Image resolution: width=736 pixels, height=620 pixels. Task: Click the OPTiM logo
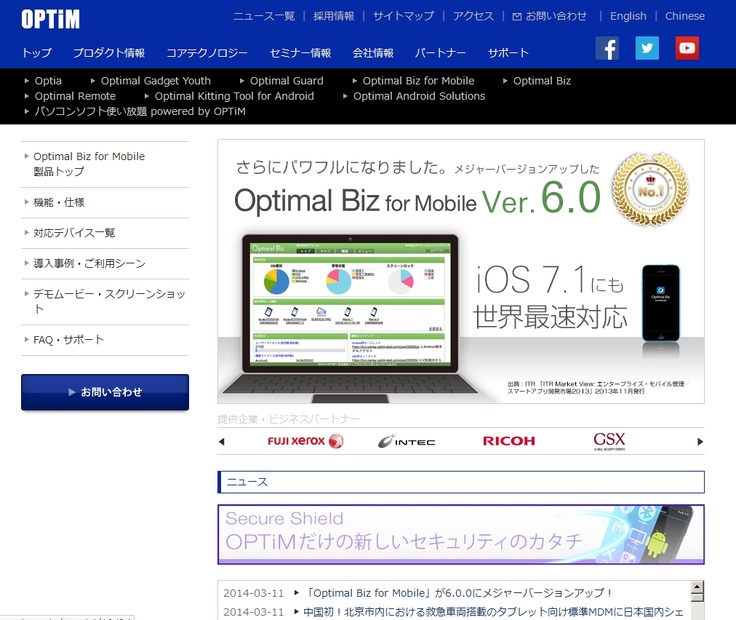51,19
